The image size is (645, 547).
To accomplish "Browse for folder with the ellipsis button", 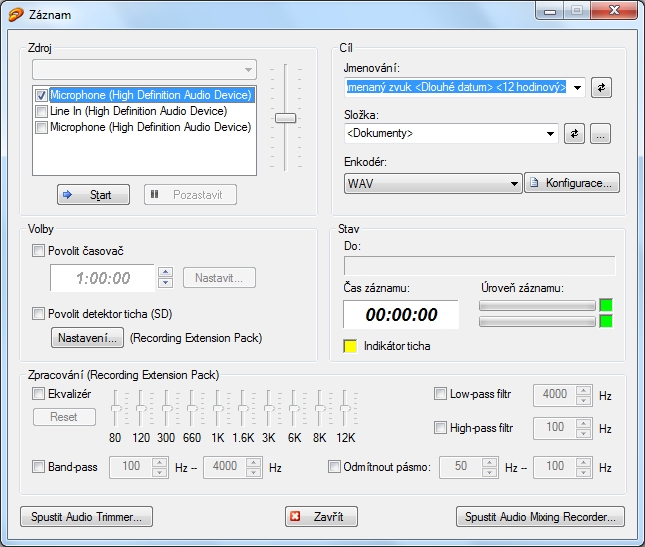I will coord(601,134).
